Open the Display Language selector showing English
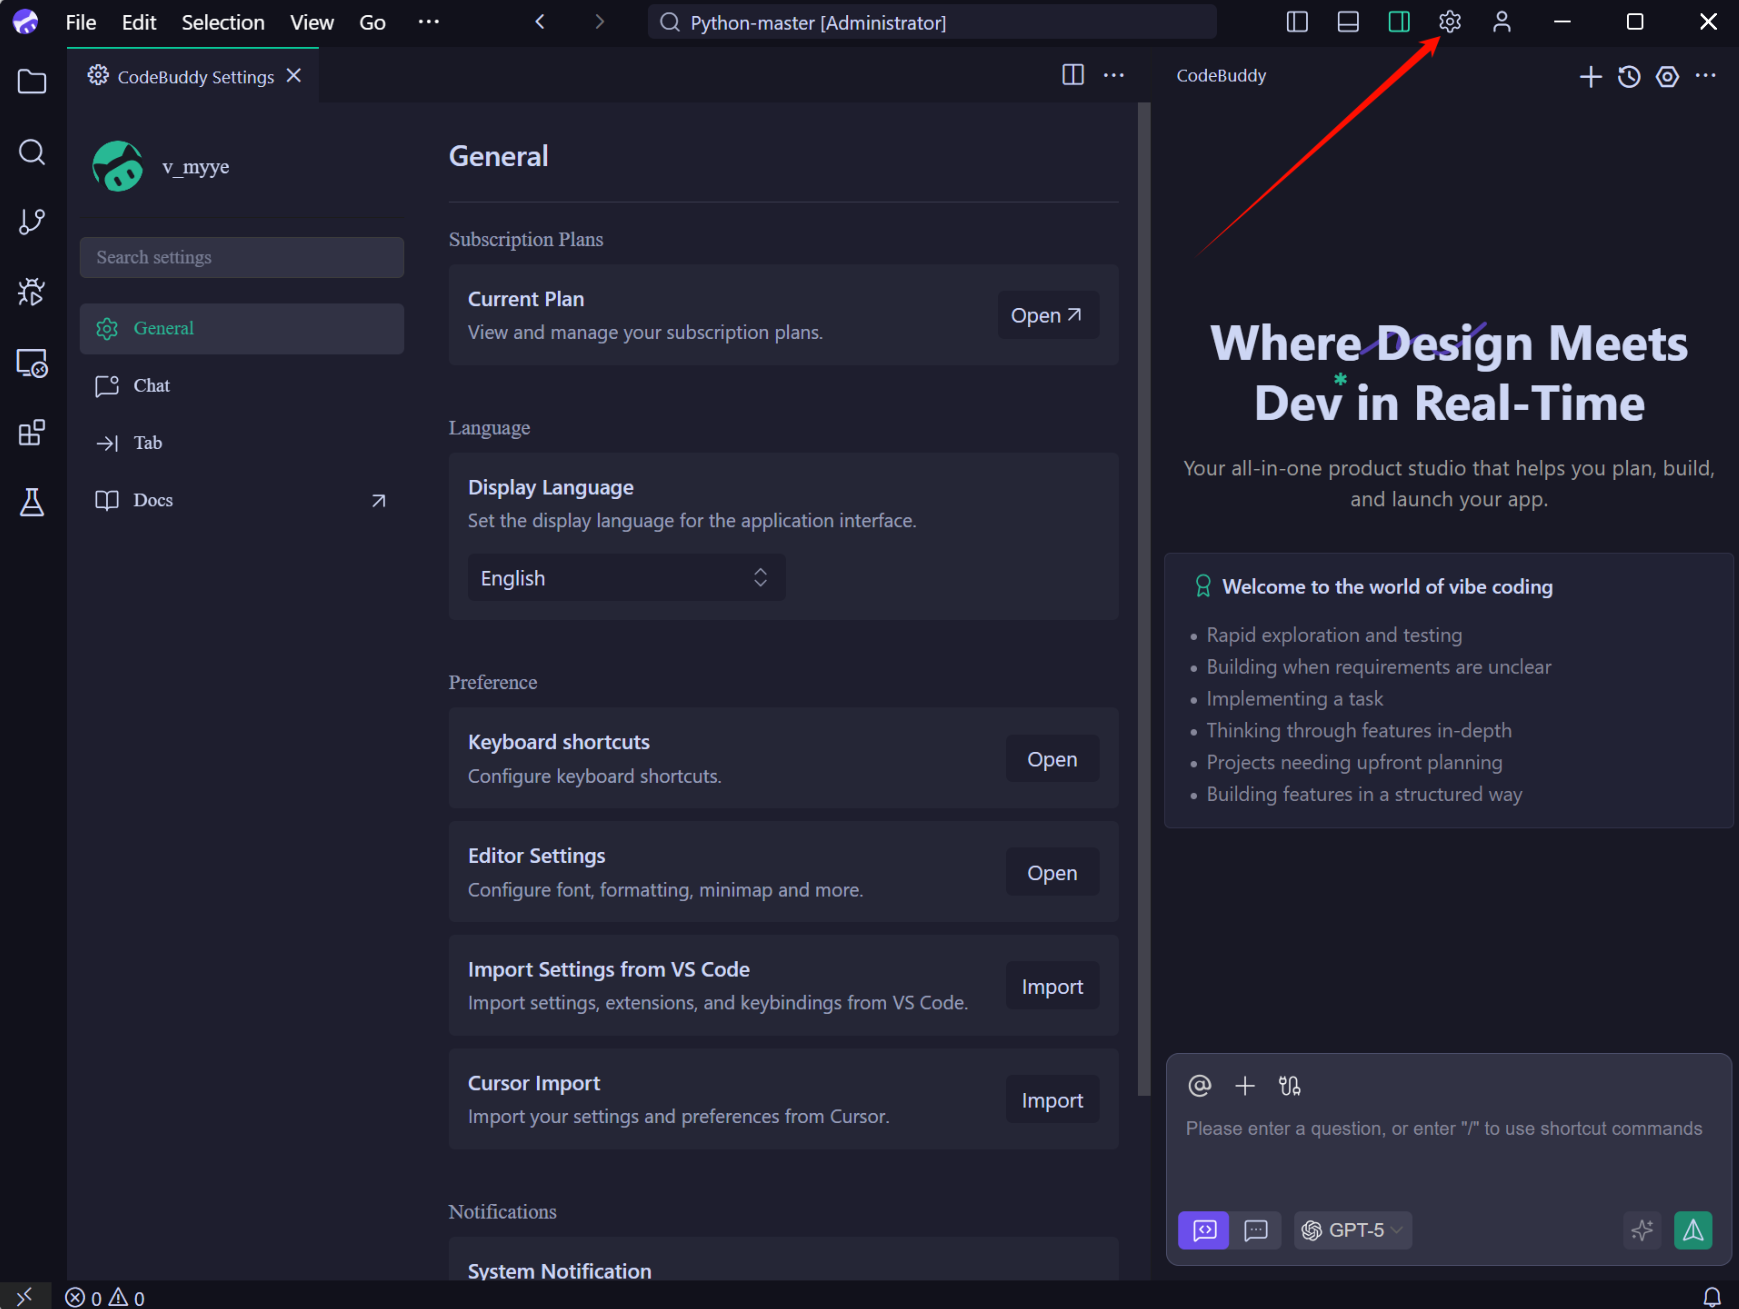Screen dimensions: 1739x1309 [626, 577]
